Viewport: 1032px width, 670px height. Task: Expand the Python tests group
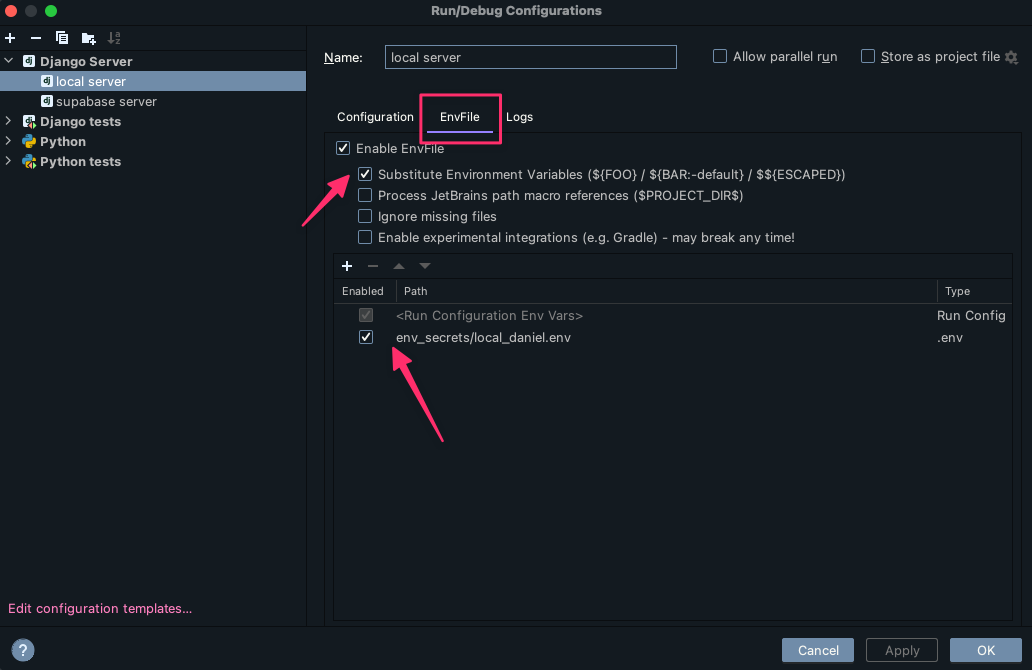coord(9,162)
